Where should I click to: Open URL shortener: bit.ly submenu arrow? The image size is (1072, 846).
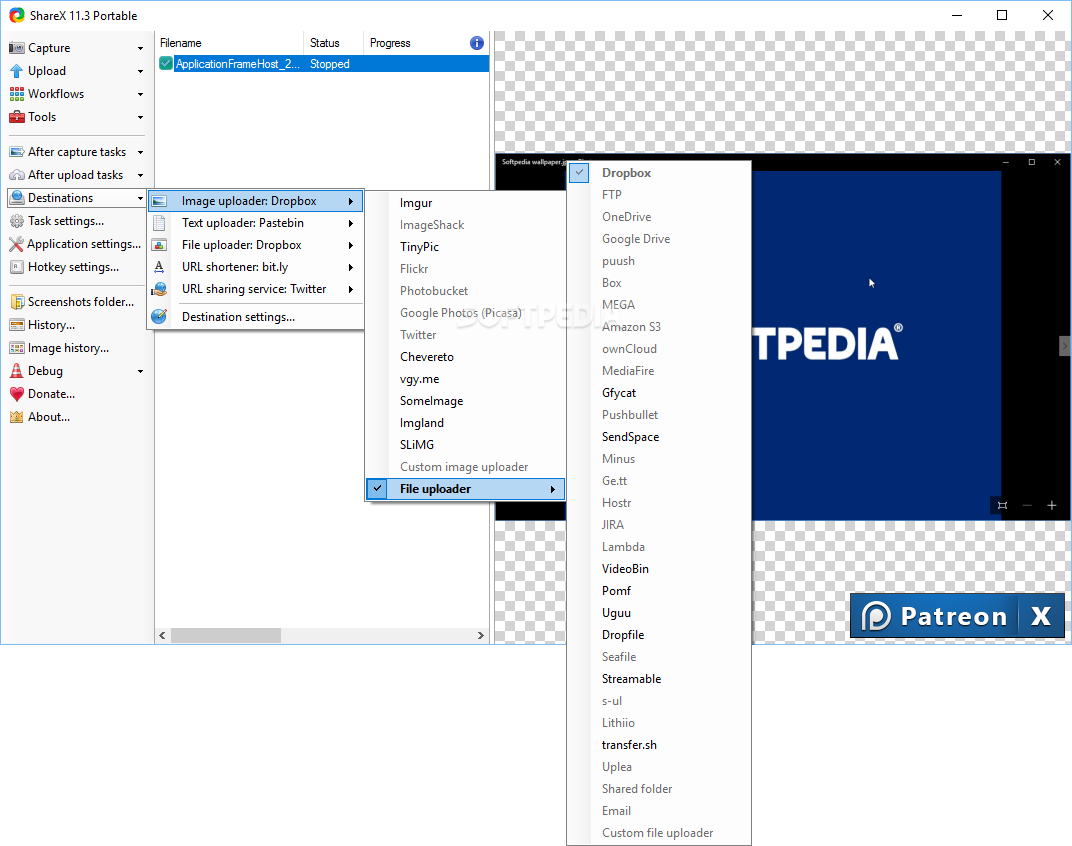[x=351, y=267]
